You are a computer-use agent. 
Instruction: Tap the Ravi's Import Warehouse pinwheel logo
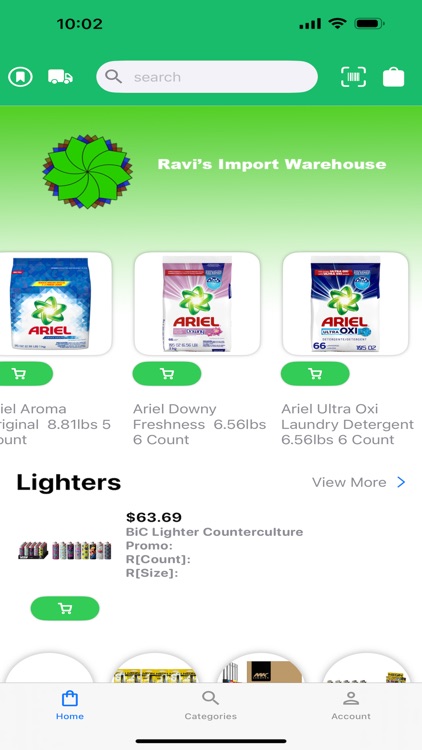[88, 171]
